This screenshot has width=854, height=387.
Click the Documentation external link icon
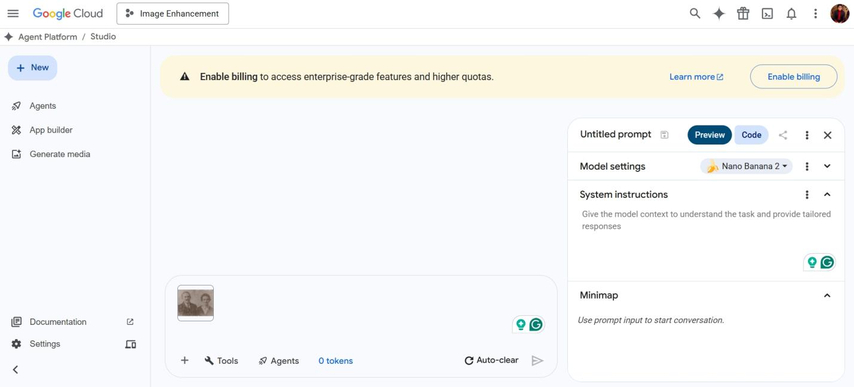click(x=130, y=322)
